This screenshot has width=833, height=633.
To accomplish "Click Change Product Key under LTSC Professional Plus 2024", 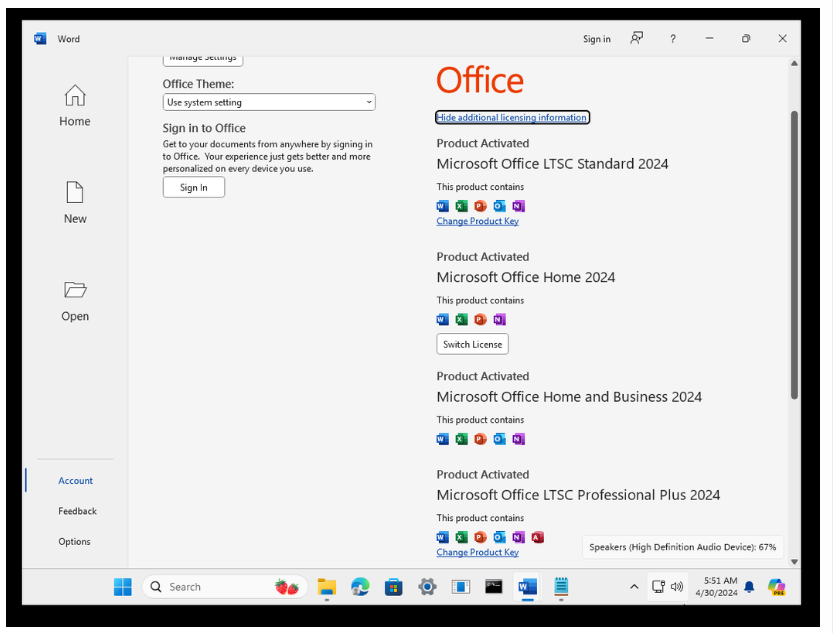I will (478, 552).
